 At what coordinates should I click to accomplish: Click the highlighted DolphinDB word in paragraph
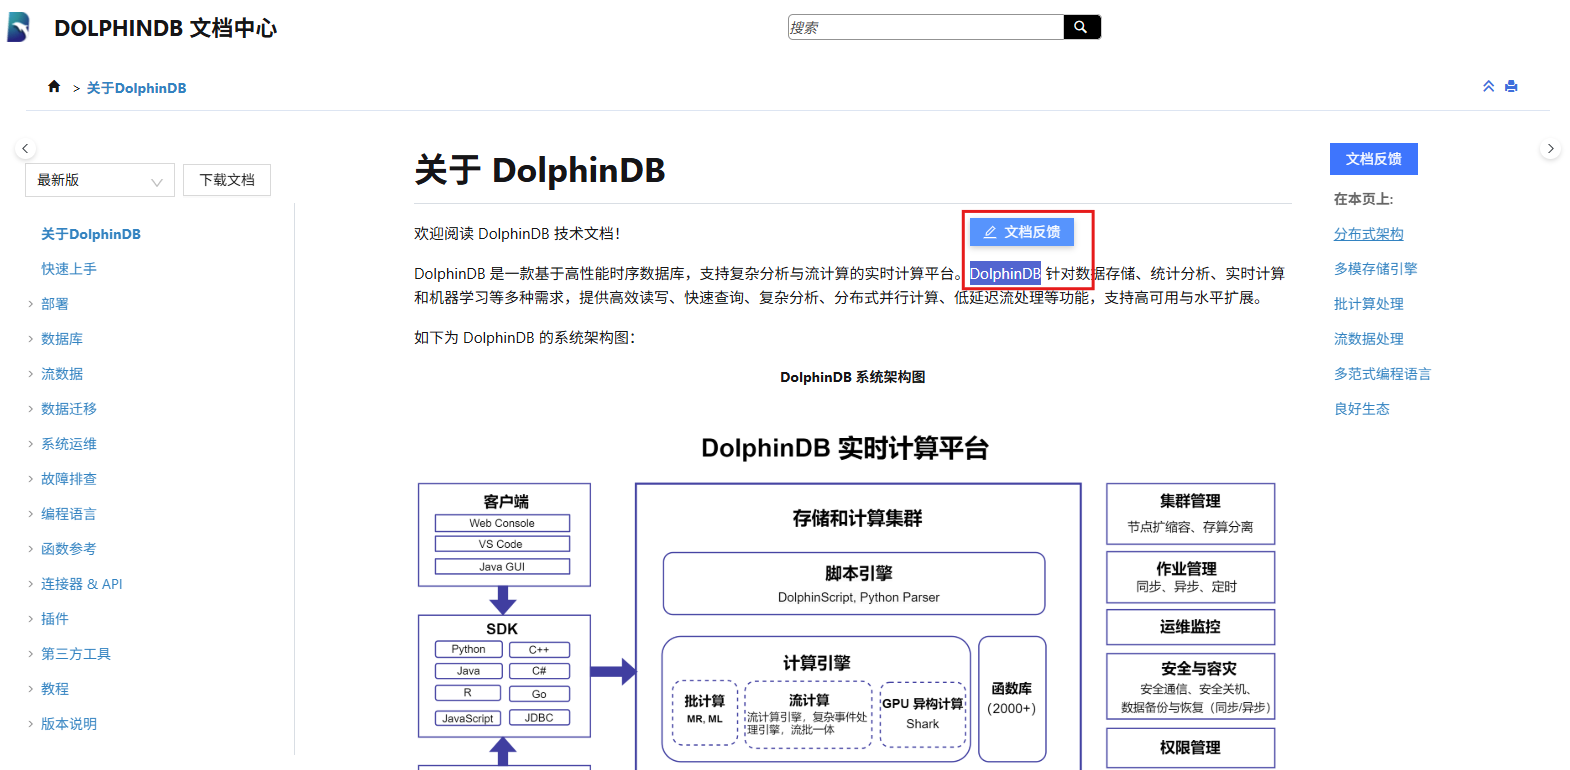coord(1005,273)
